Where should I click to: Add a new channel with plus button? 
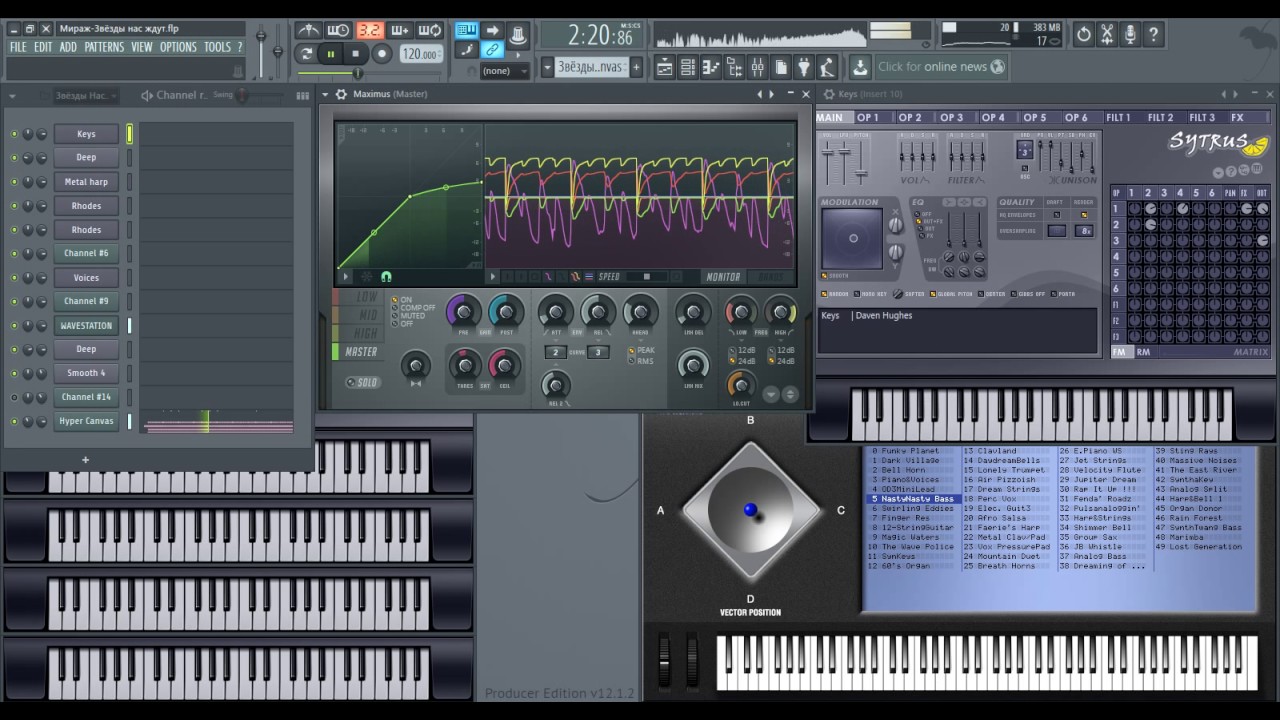(85, 460)
